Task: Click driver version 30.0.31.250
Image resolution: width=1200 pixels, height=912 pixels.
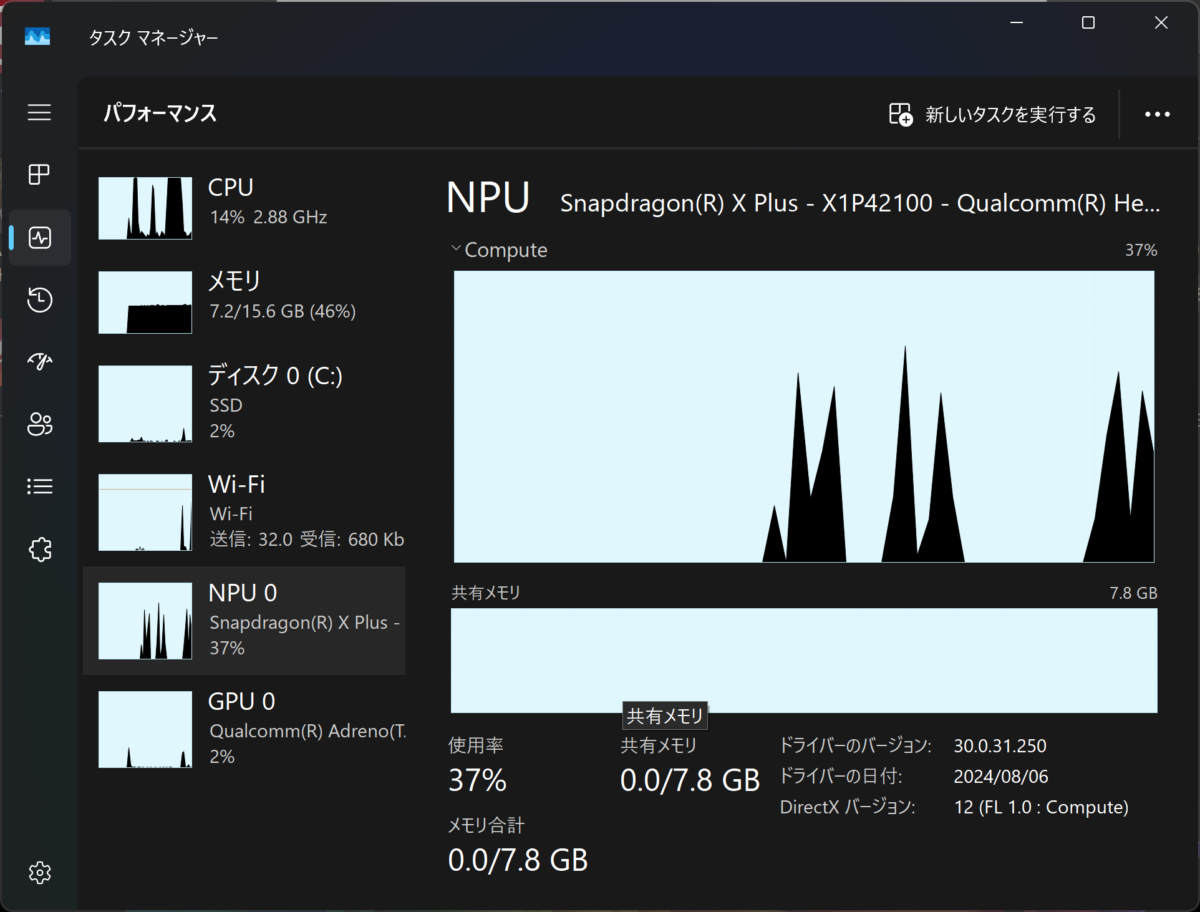Action: [x=1000, y=746]
